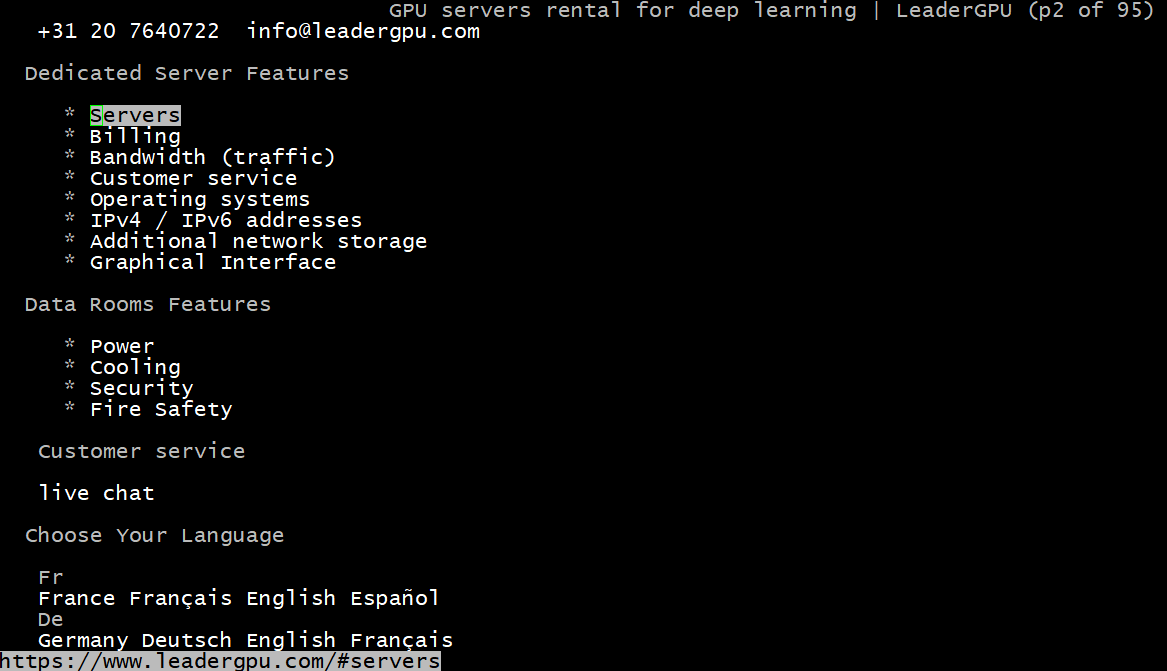Image resolution: width=1167 pixels, height=671 pixels.
Task: Choose Español in the France language row
Action: coord(395,598)
